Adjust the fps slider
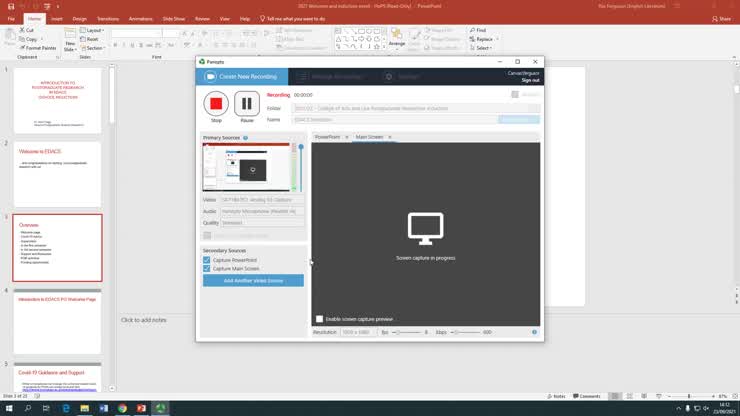The width and height of the screenshot is (740, 416). coord(397,332)
